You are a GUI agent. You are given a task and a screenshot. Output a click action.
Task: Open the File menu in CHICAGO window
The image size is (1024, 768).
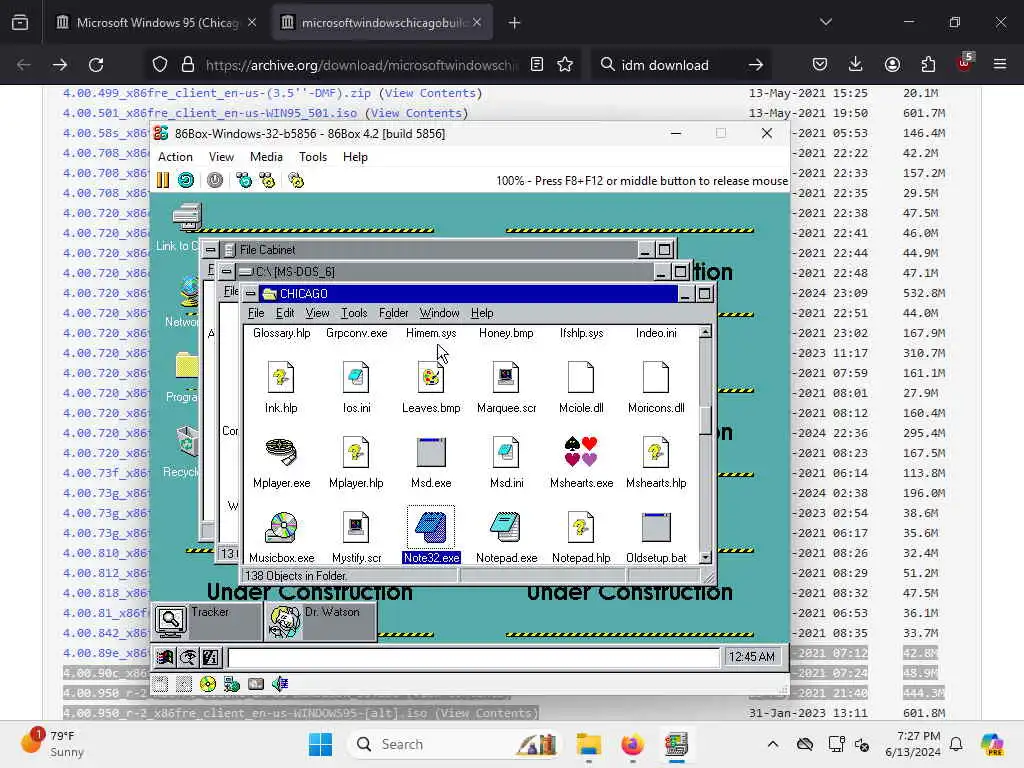(x=256, y=313)
